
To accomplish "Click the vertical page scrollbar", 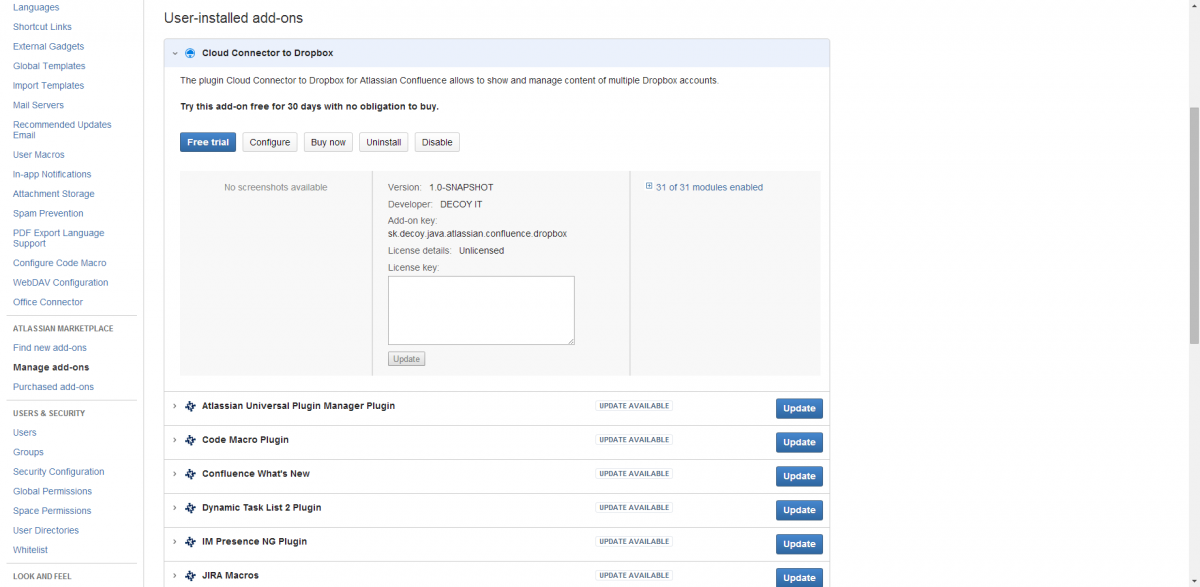I will pos(1194,224).
